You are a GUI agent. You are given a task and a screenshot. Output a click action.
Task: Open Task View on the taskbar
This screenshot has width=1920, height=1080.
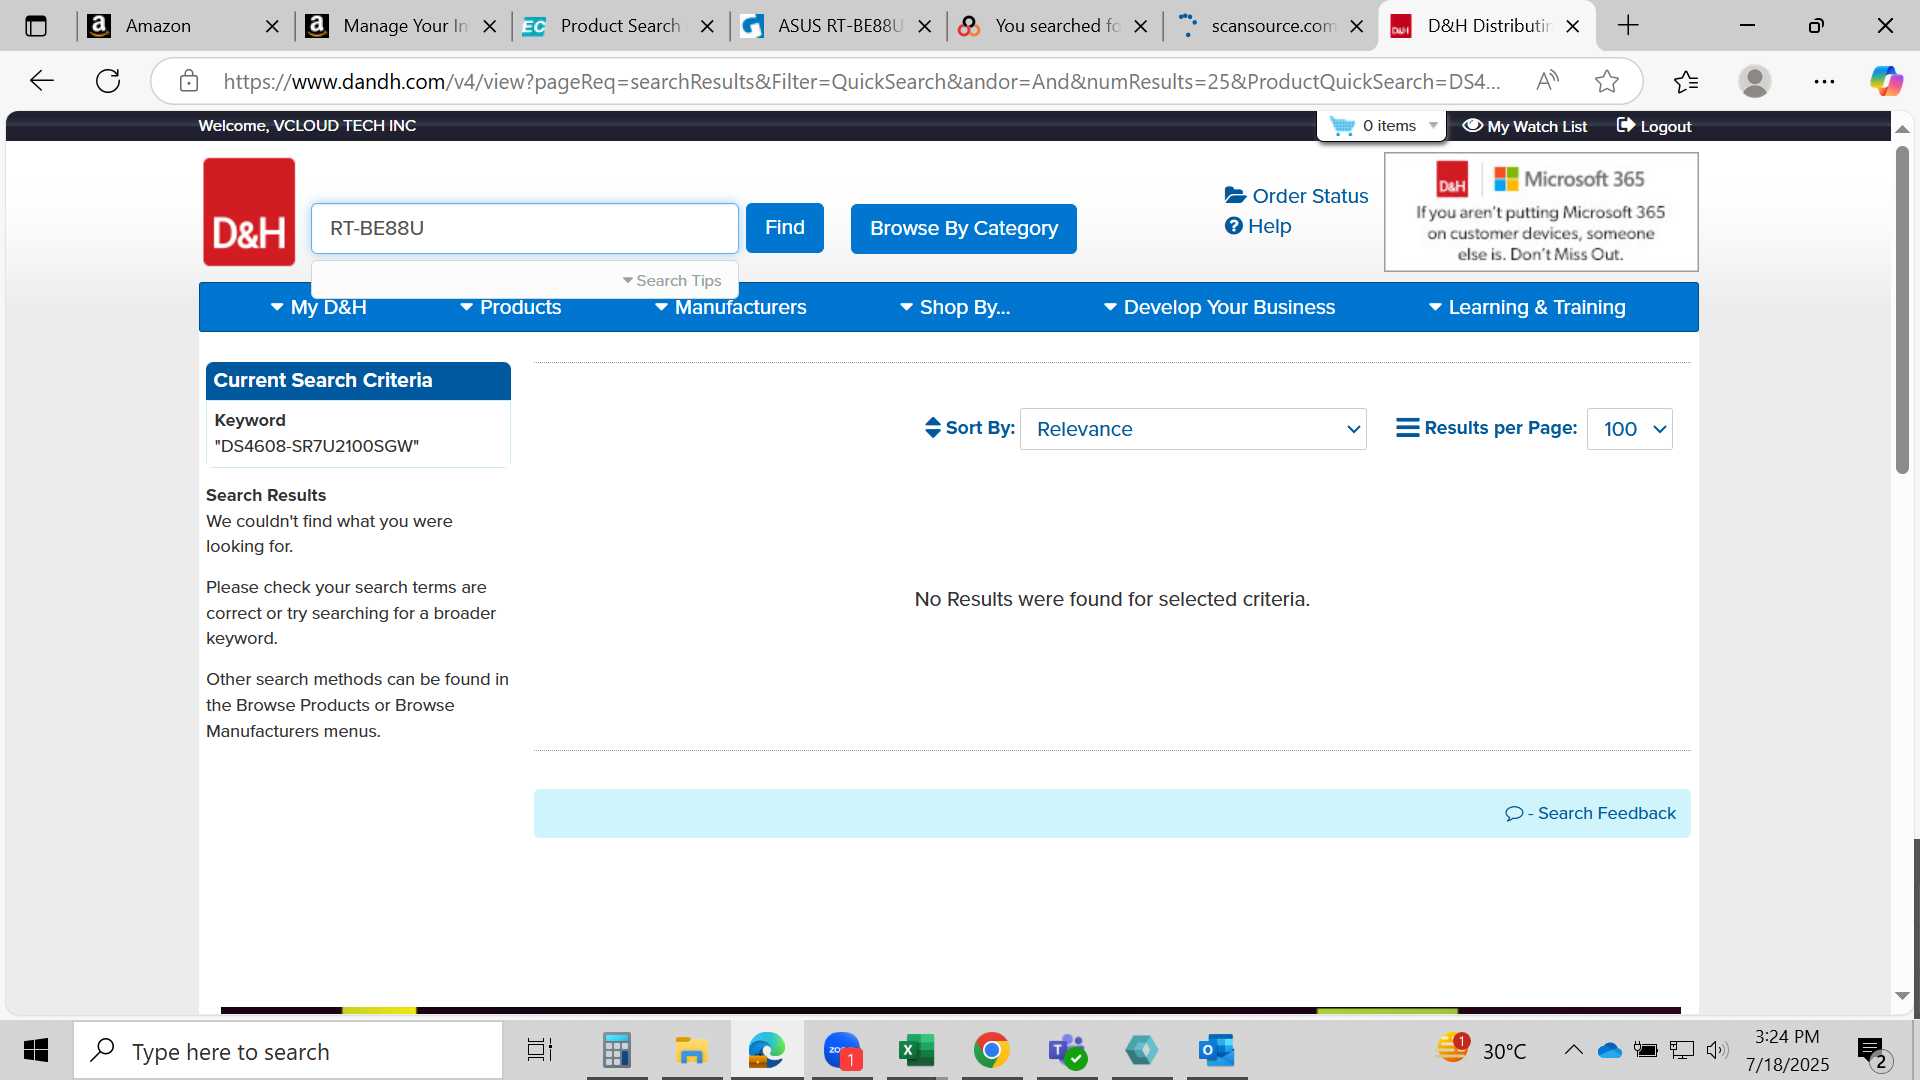click(x=540, y=1051)
